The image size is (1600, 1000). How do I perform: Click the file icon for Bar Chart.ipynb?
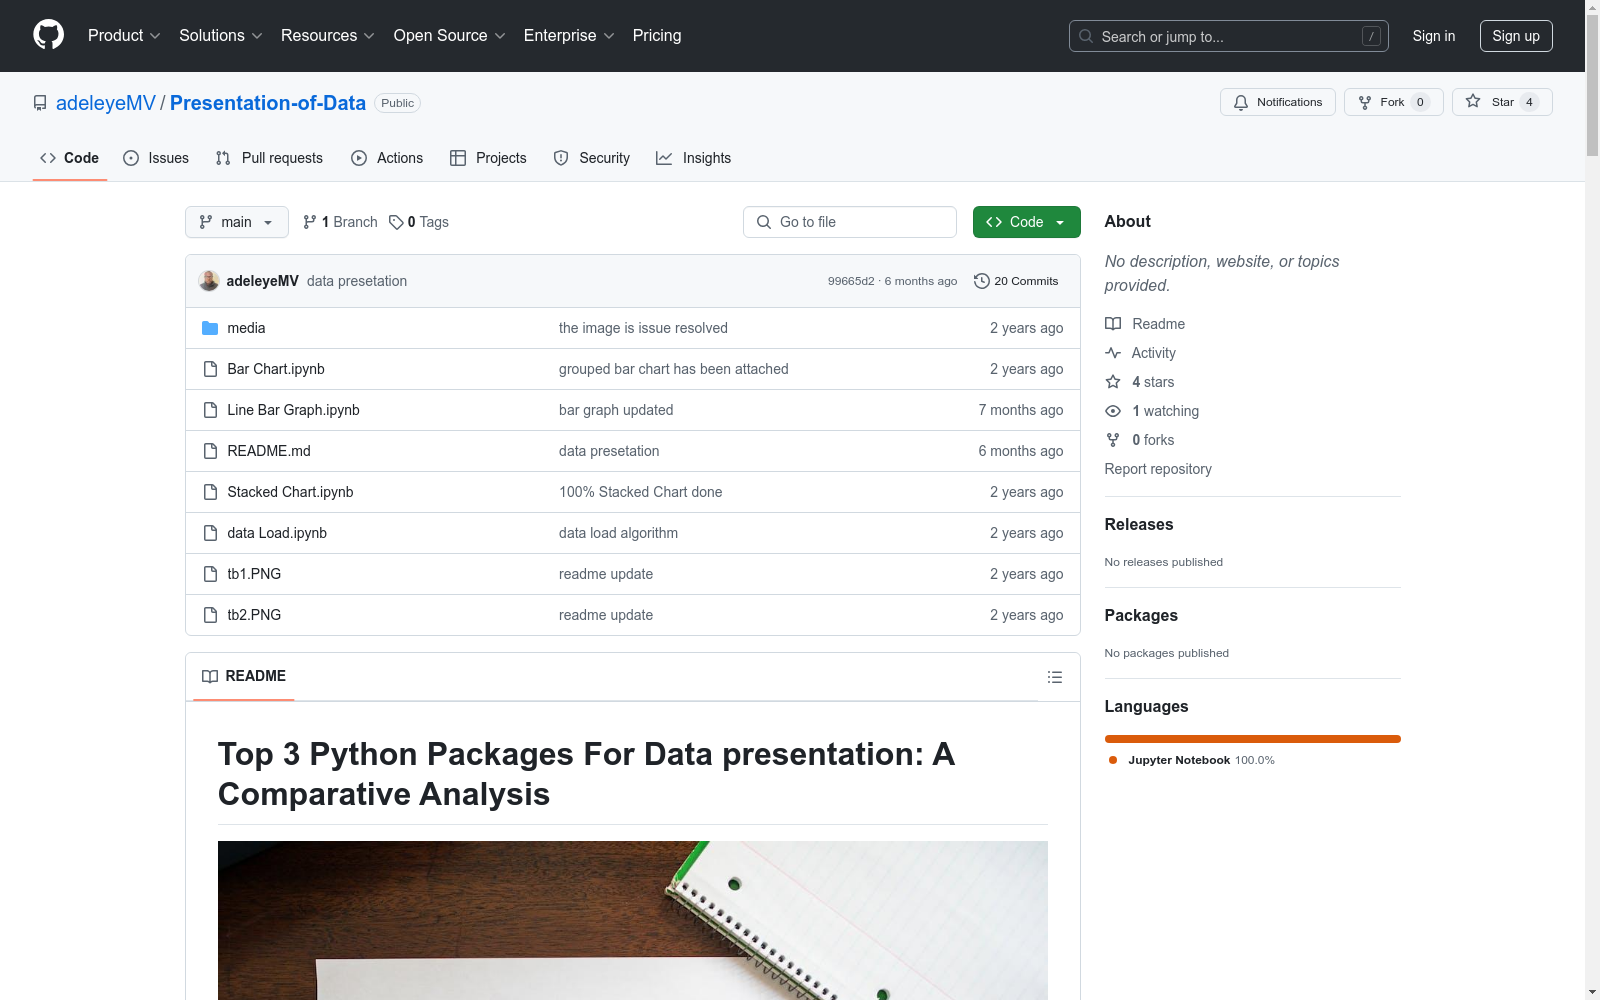pyautogui.click(x=210, y=369)
